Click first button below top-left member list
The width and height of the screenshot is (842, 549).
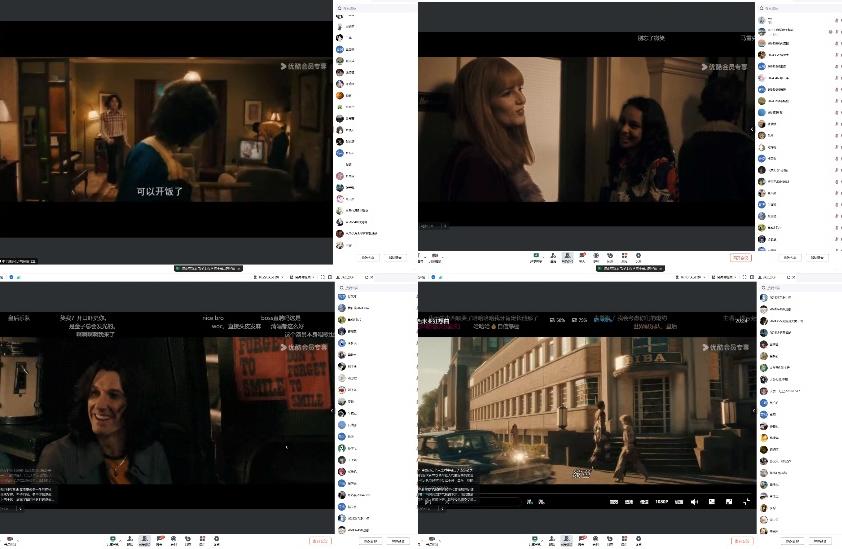tap(368, 258)
